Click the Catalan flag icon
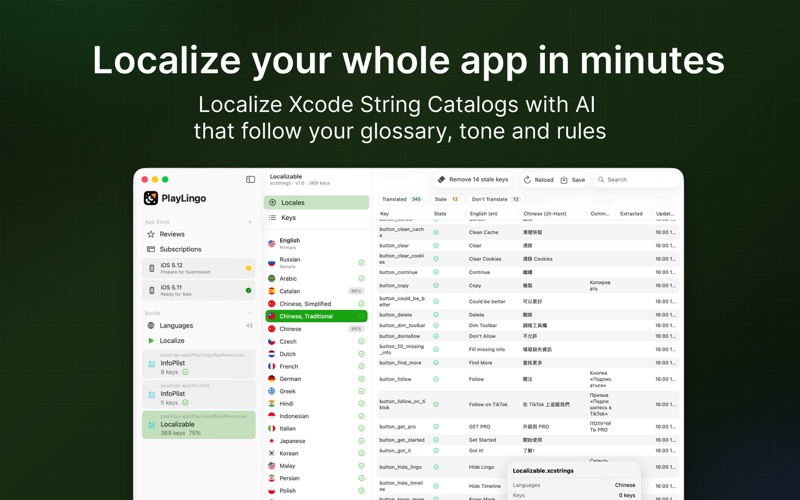The height and width of the screenshot is (500, 800). pyautogui.click(x=271, y=291)
